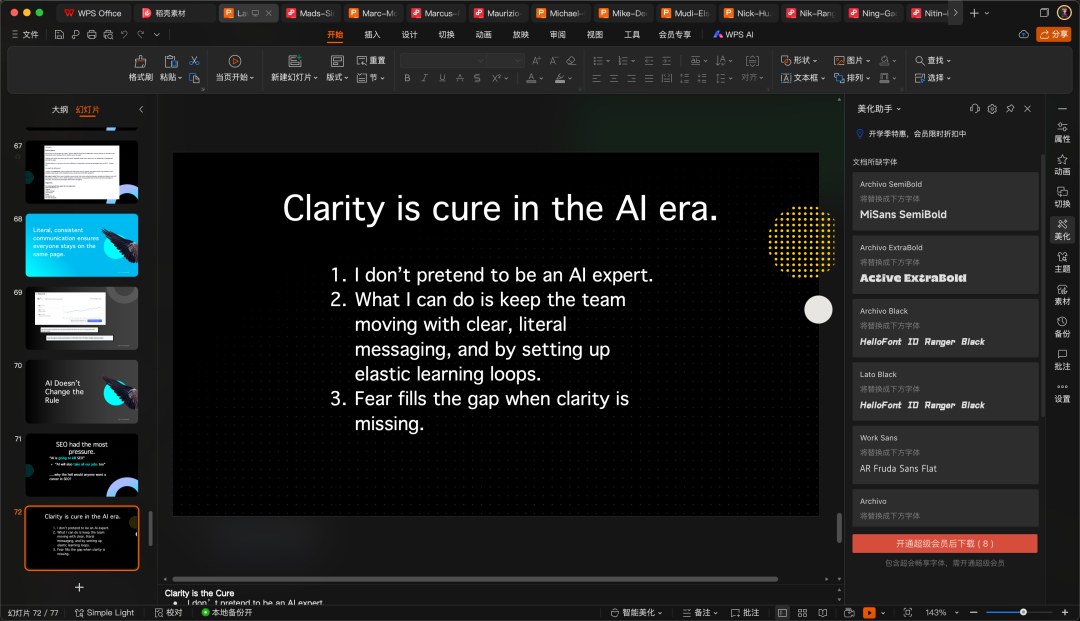Click the 重置 reset button
Screen dimensions: 1080x621
(371, 61)
